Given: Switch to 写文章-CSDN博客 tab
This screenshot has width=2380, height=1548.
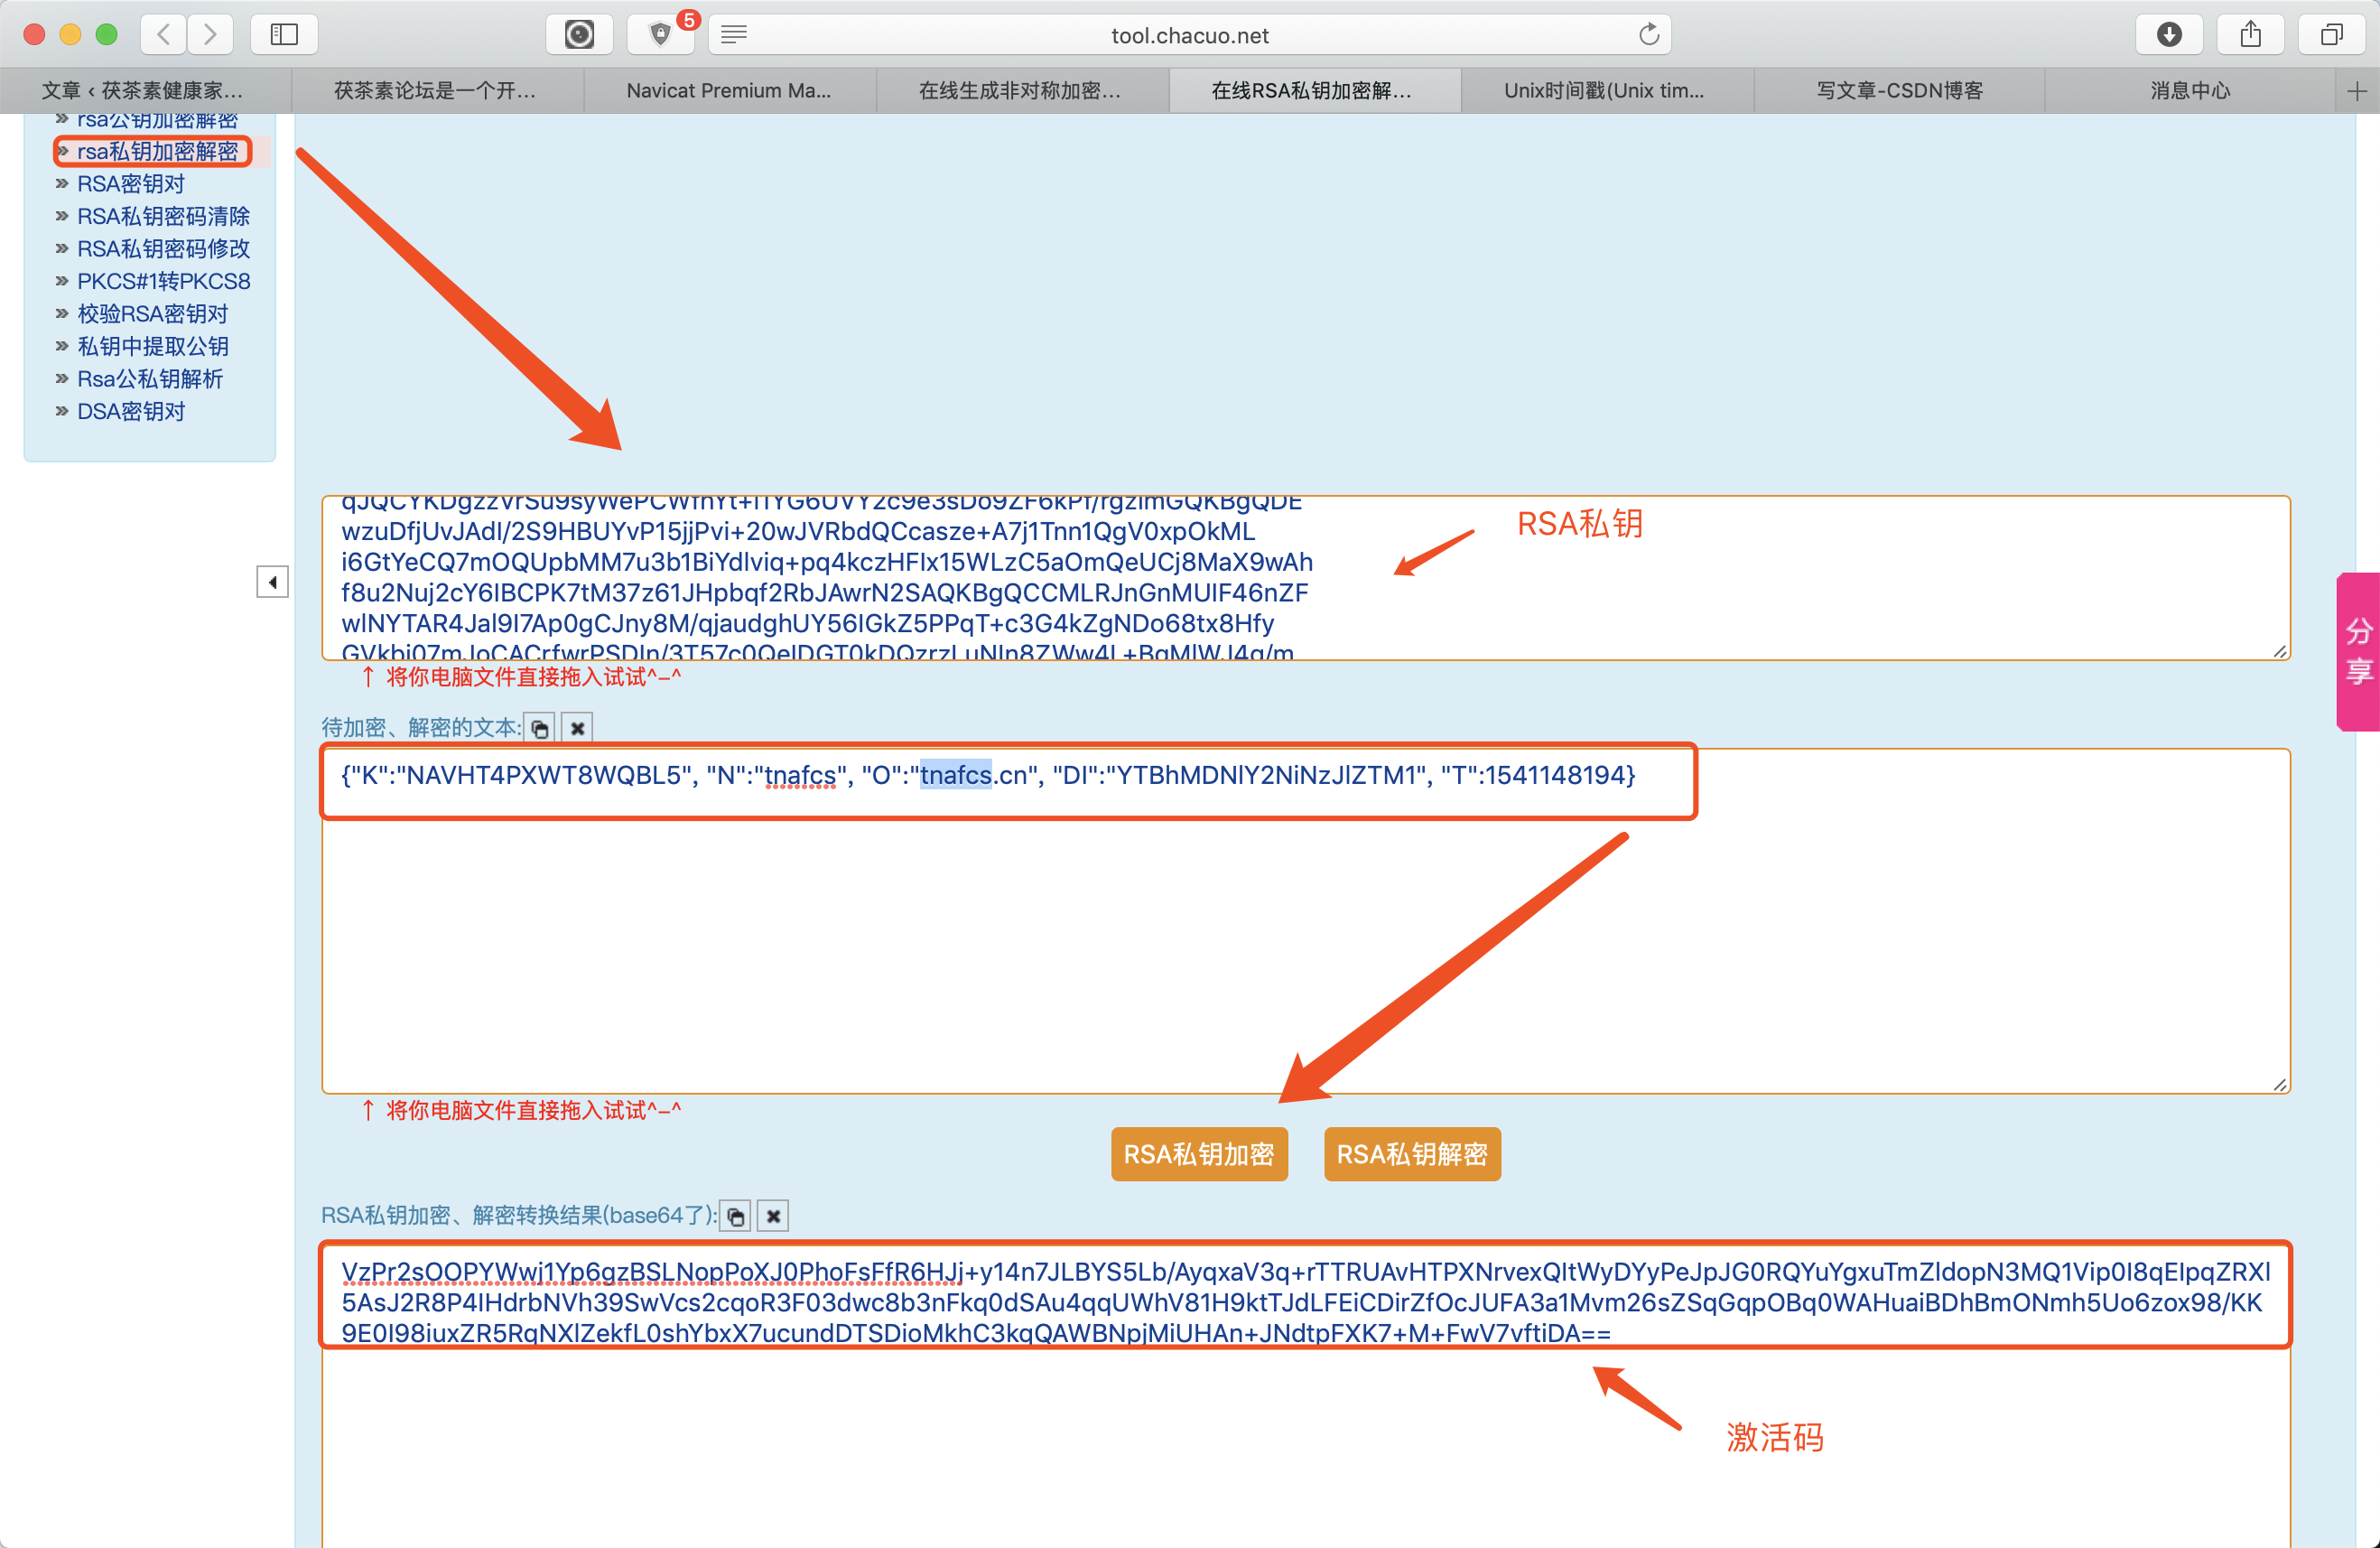Looking at the screenshot, I should pyautogui.click(x=1900, y=91).
